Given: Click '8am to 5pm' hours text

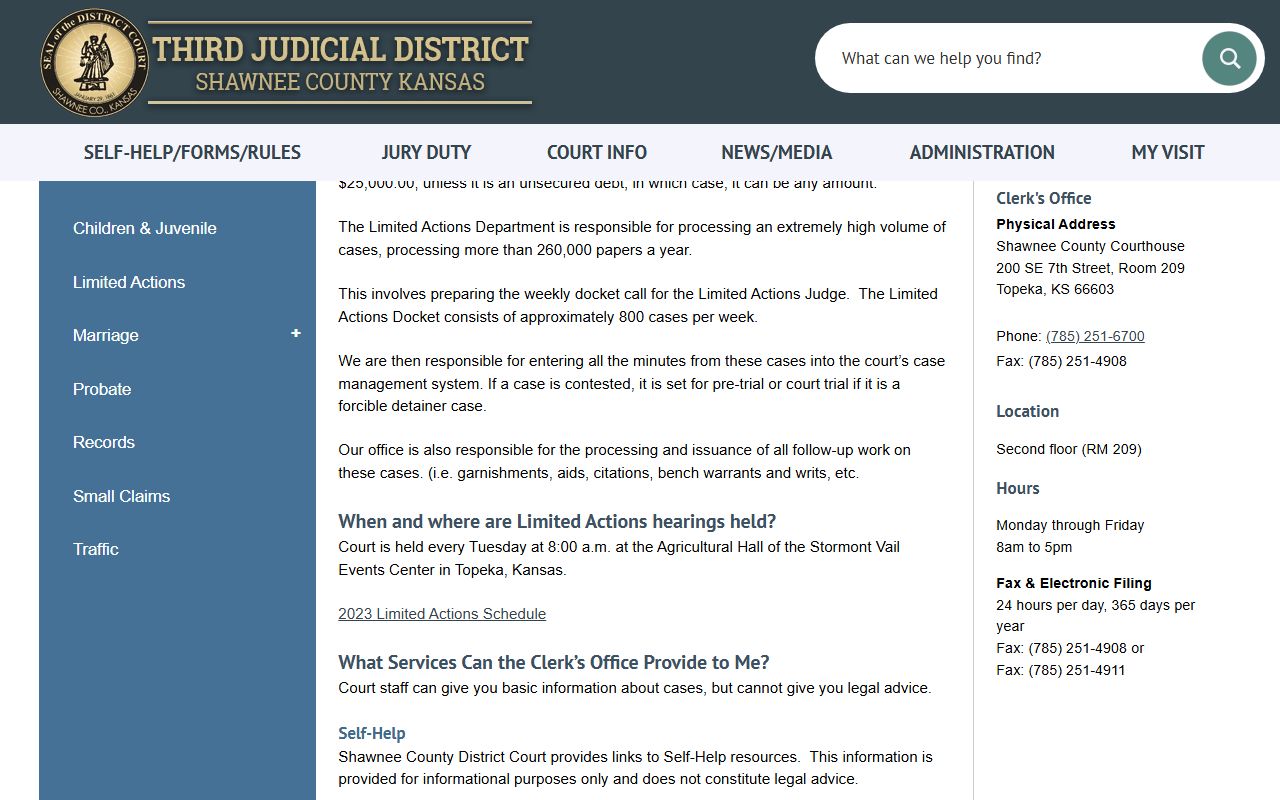Looking at the screenshot, I should (1034, 547).
